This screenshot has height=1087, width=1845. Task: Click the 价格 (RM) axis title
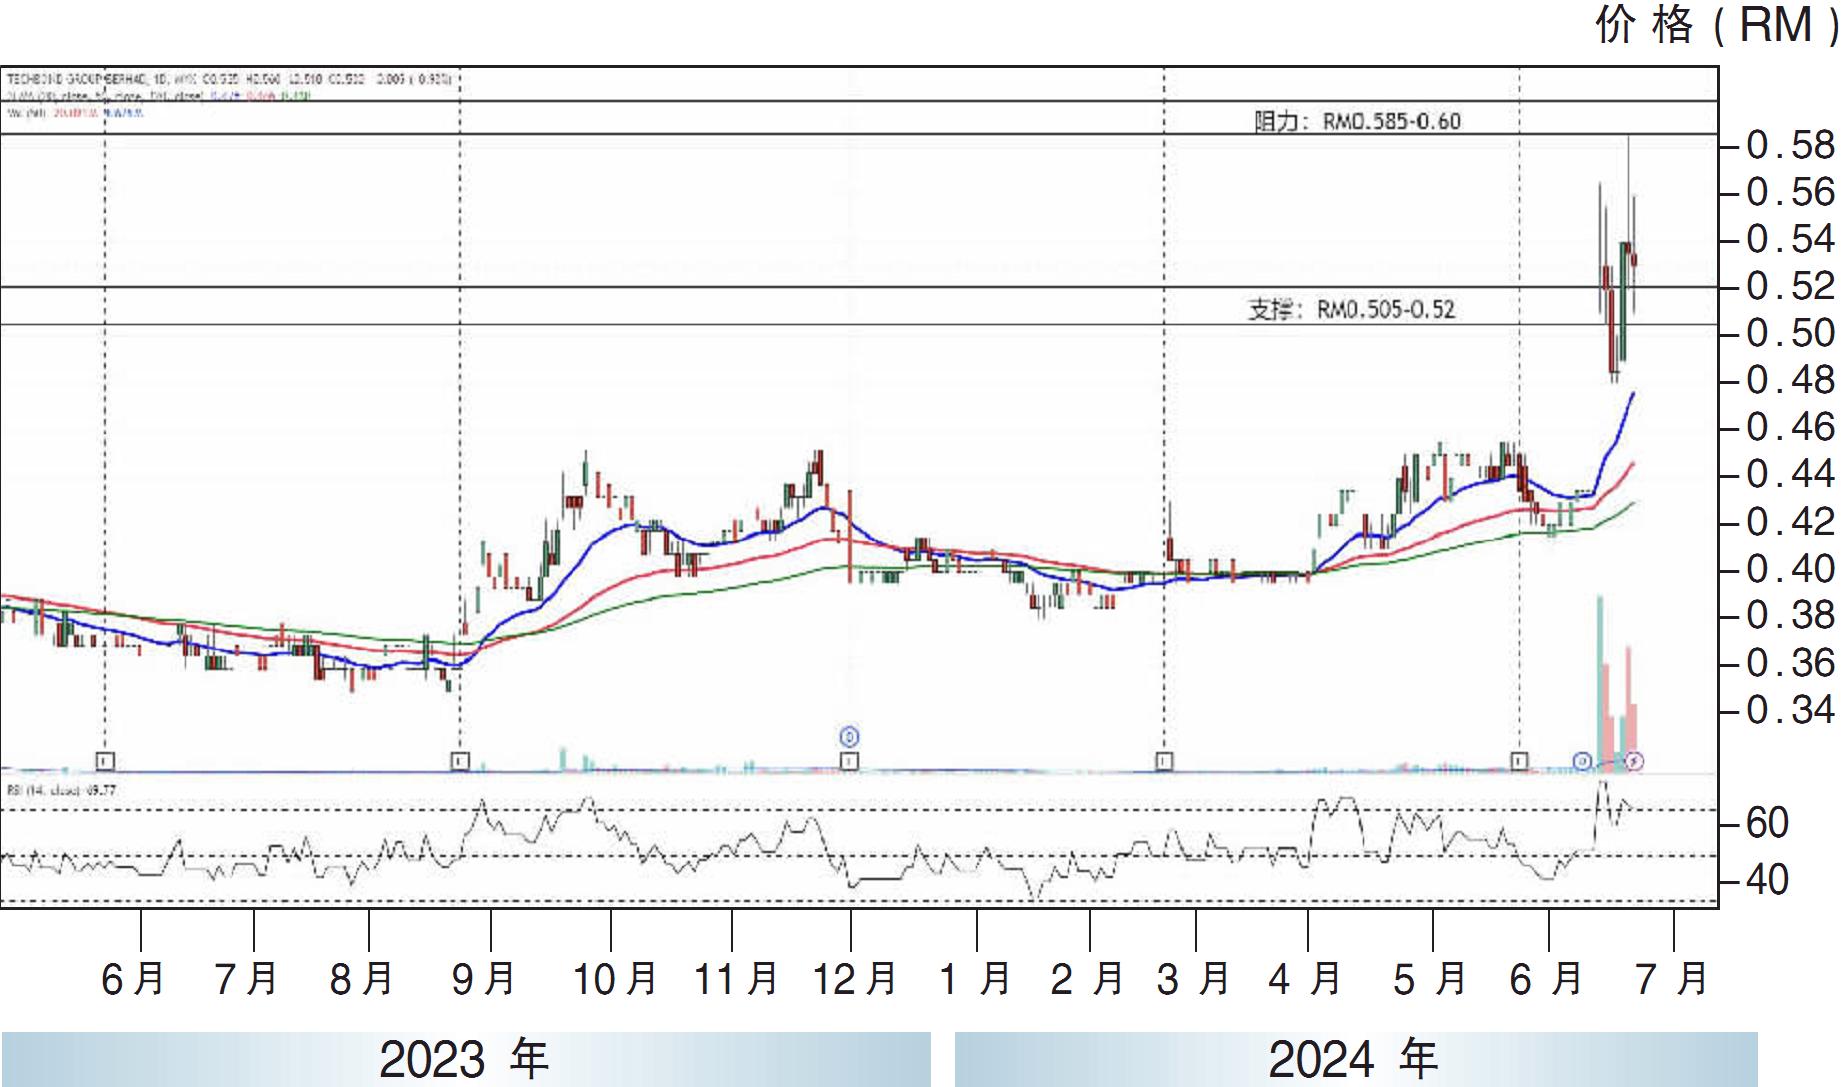coord(1716,24)
